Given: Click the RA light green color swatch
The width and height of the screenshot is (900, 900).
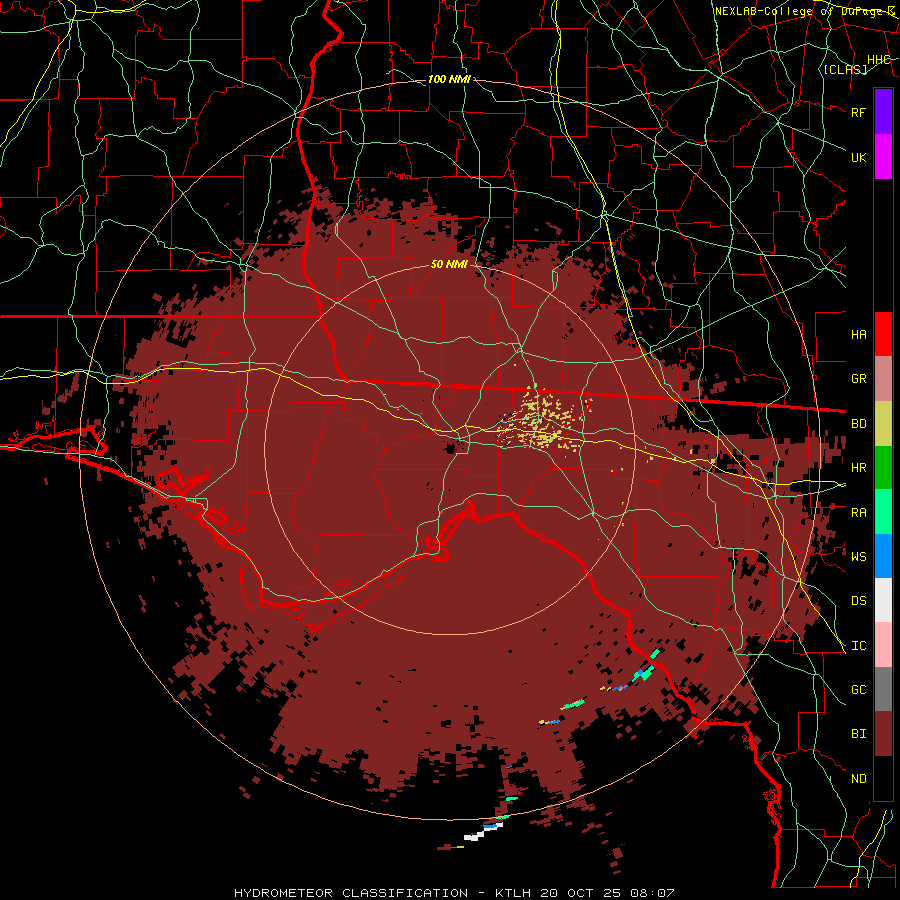Looking at the screenshot, I should click(x=883, y=512).
